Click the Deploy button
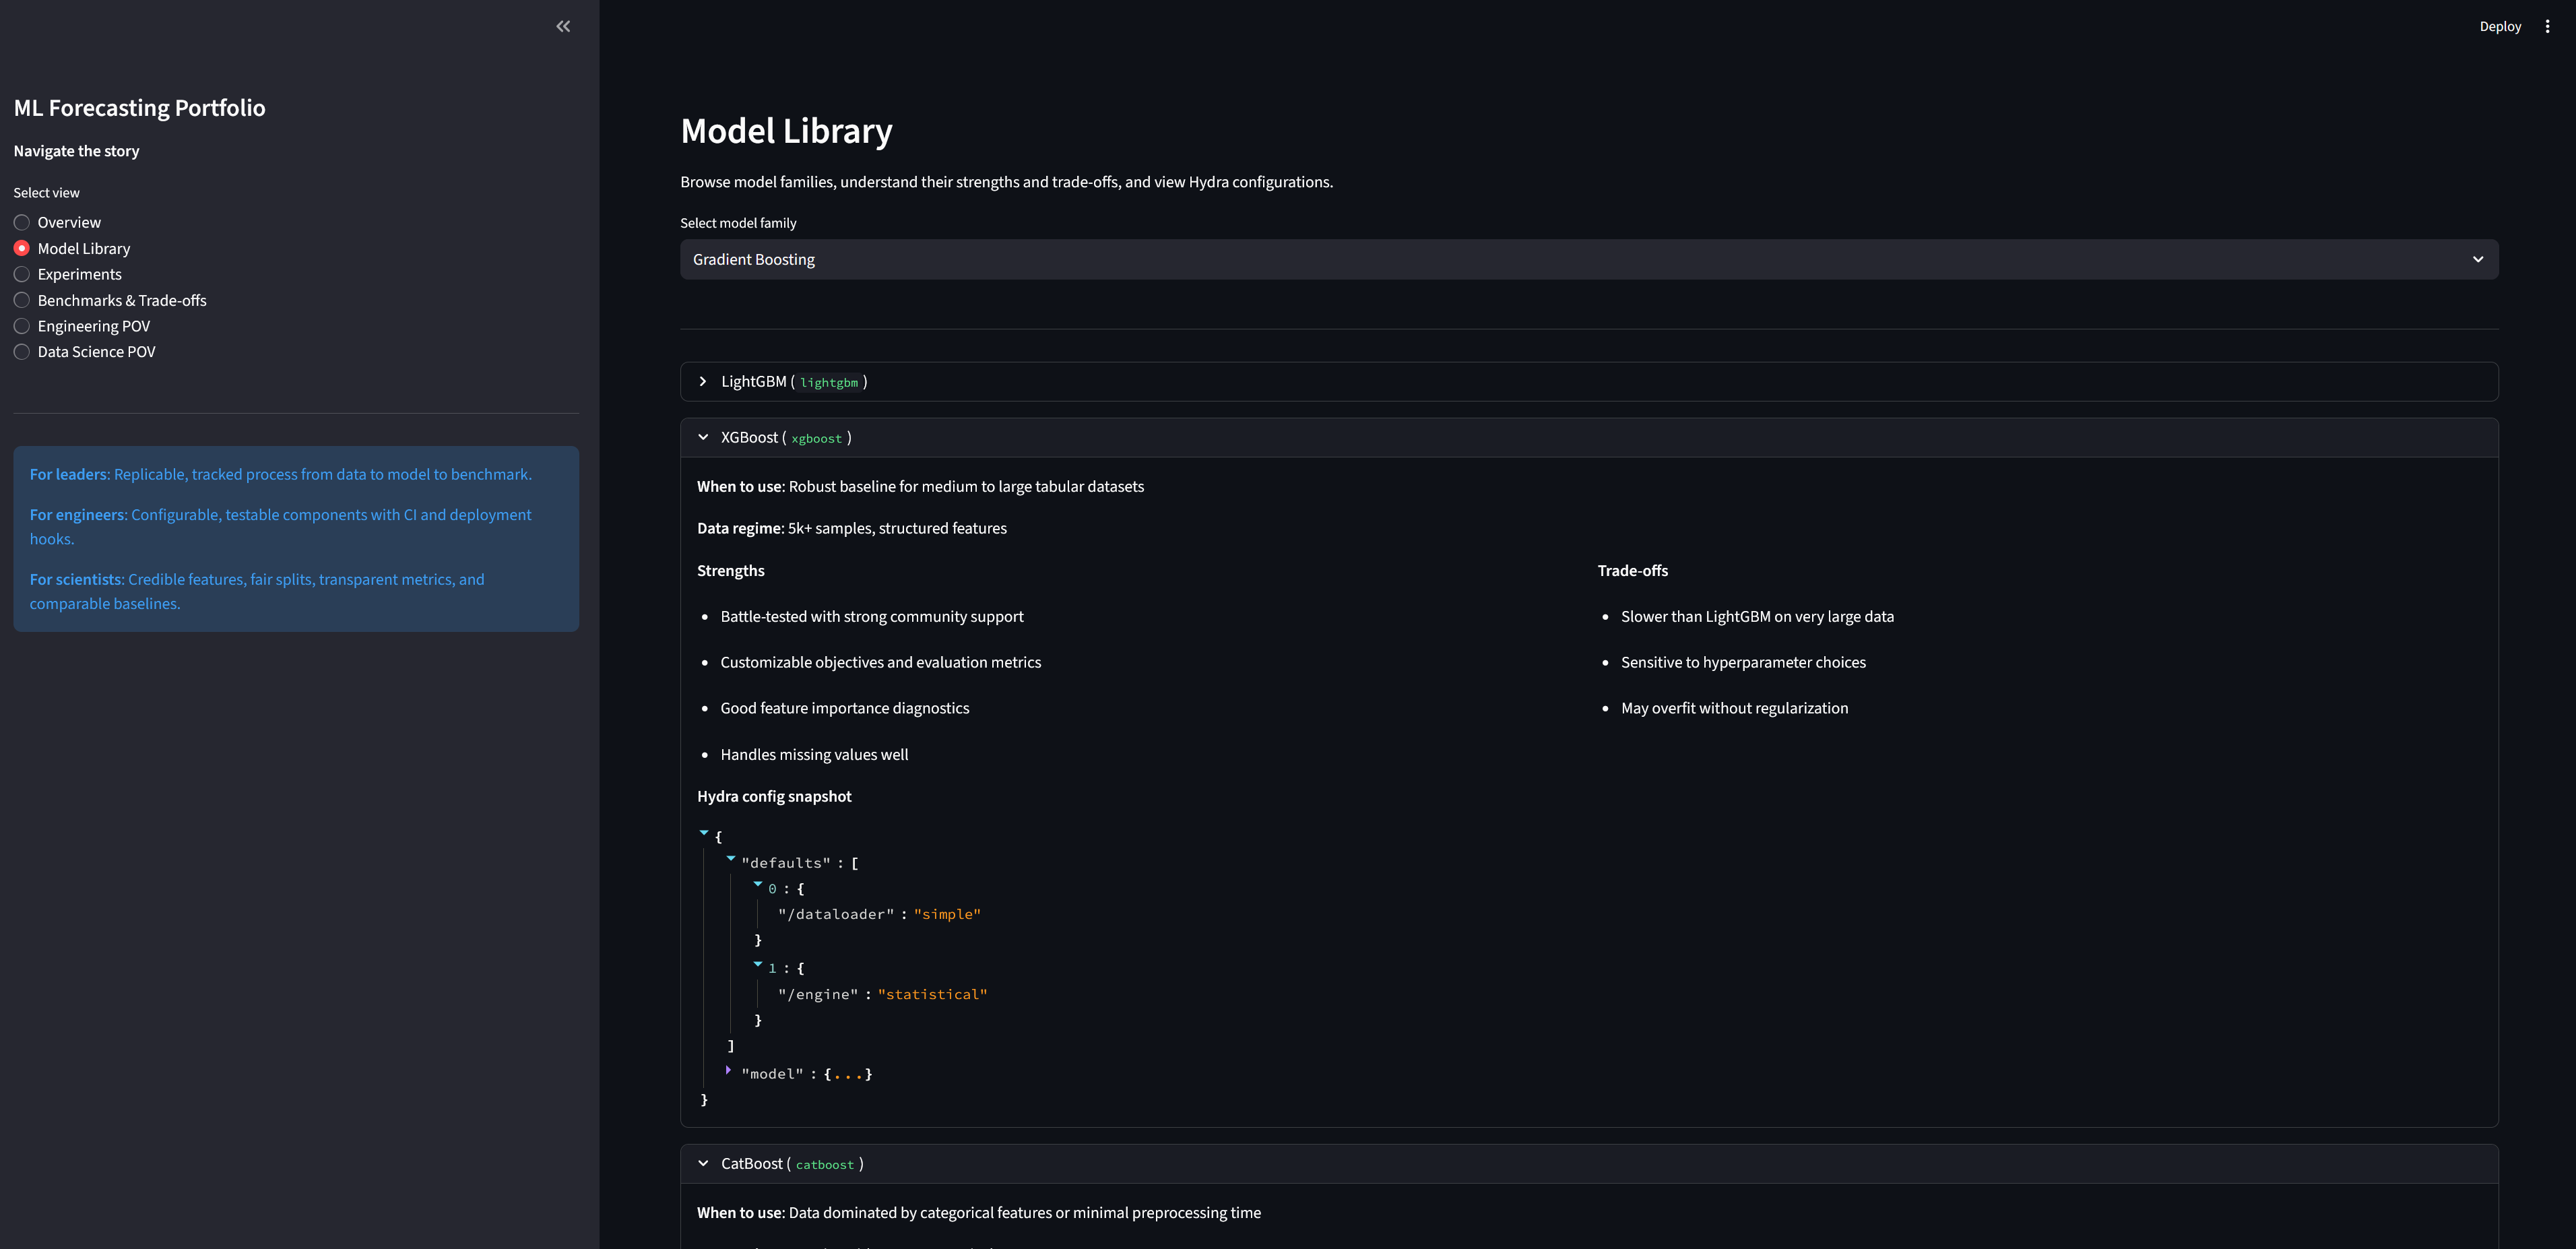Viewport: 2576px width, 1249px height. pos(2500,26)
